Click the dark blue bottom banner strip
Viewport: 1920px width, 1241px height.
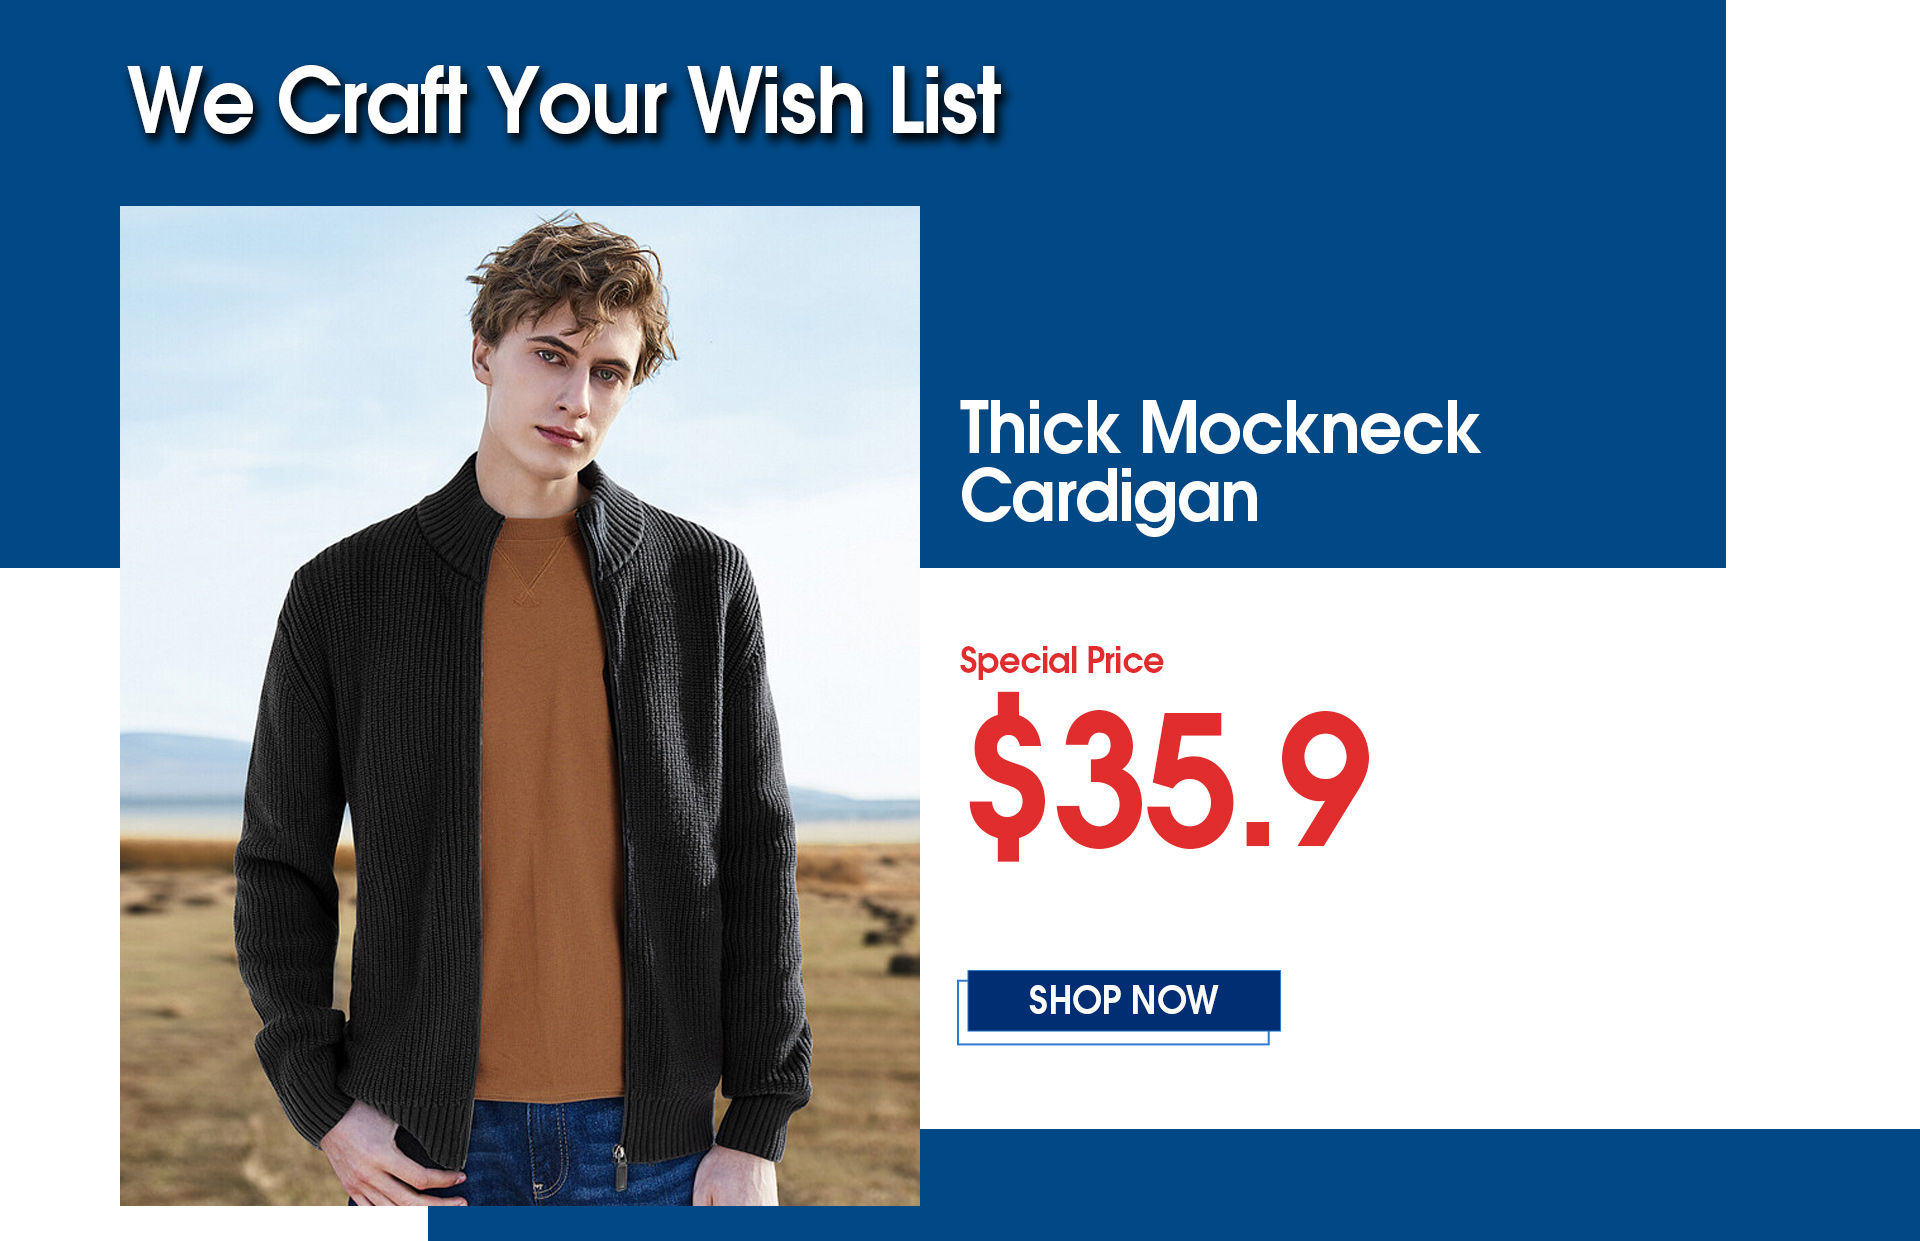click(x=1174, y=1185)
